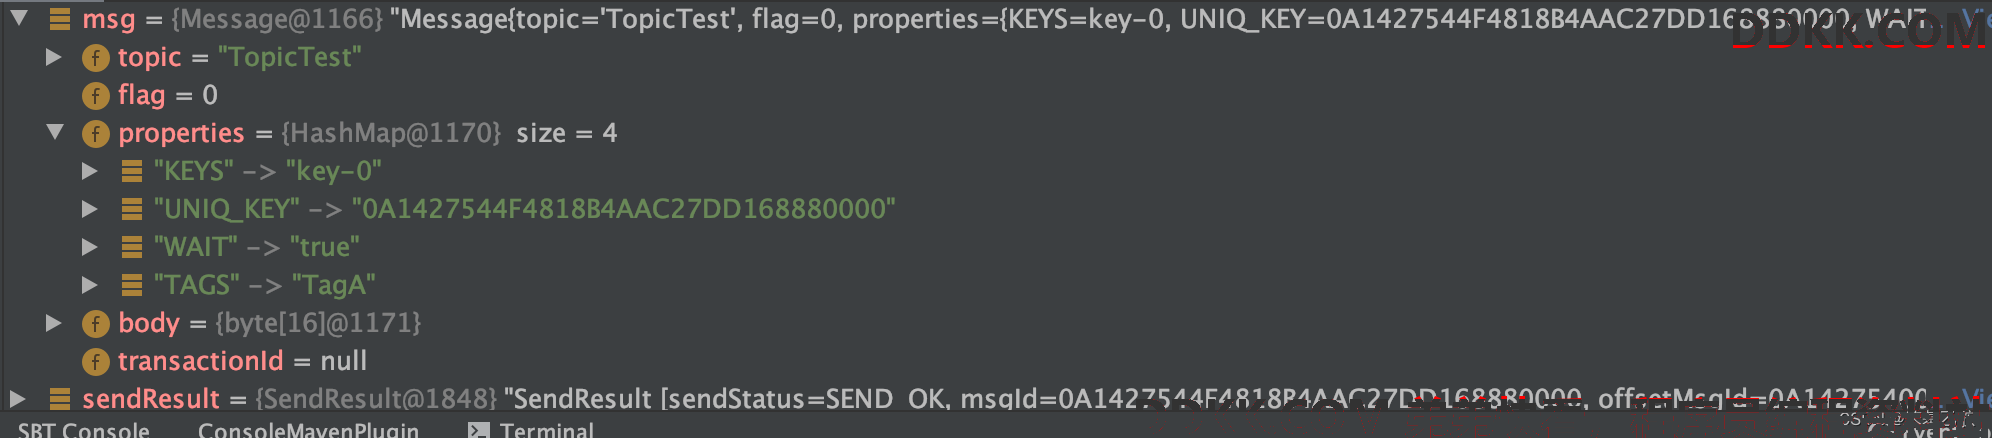This screenshot has width=1992, height=438.
Task: Click the sendResult object variable icon
Action: 60,399
